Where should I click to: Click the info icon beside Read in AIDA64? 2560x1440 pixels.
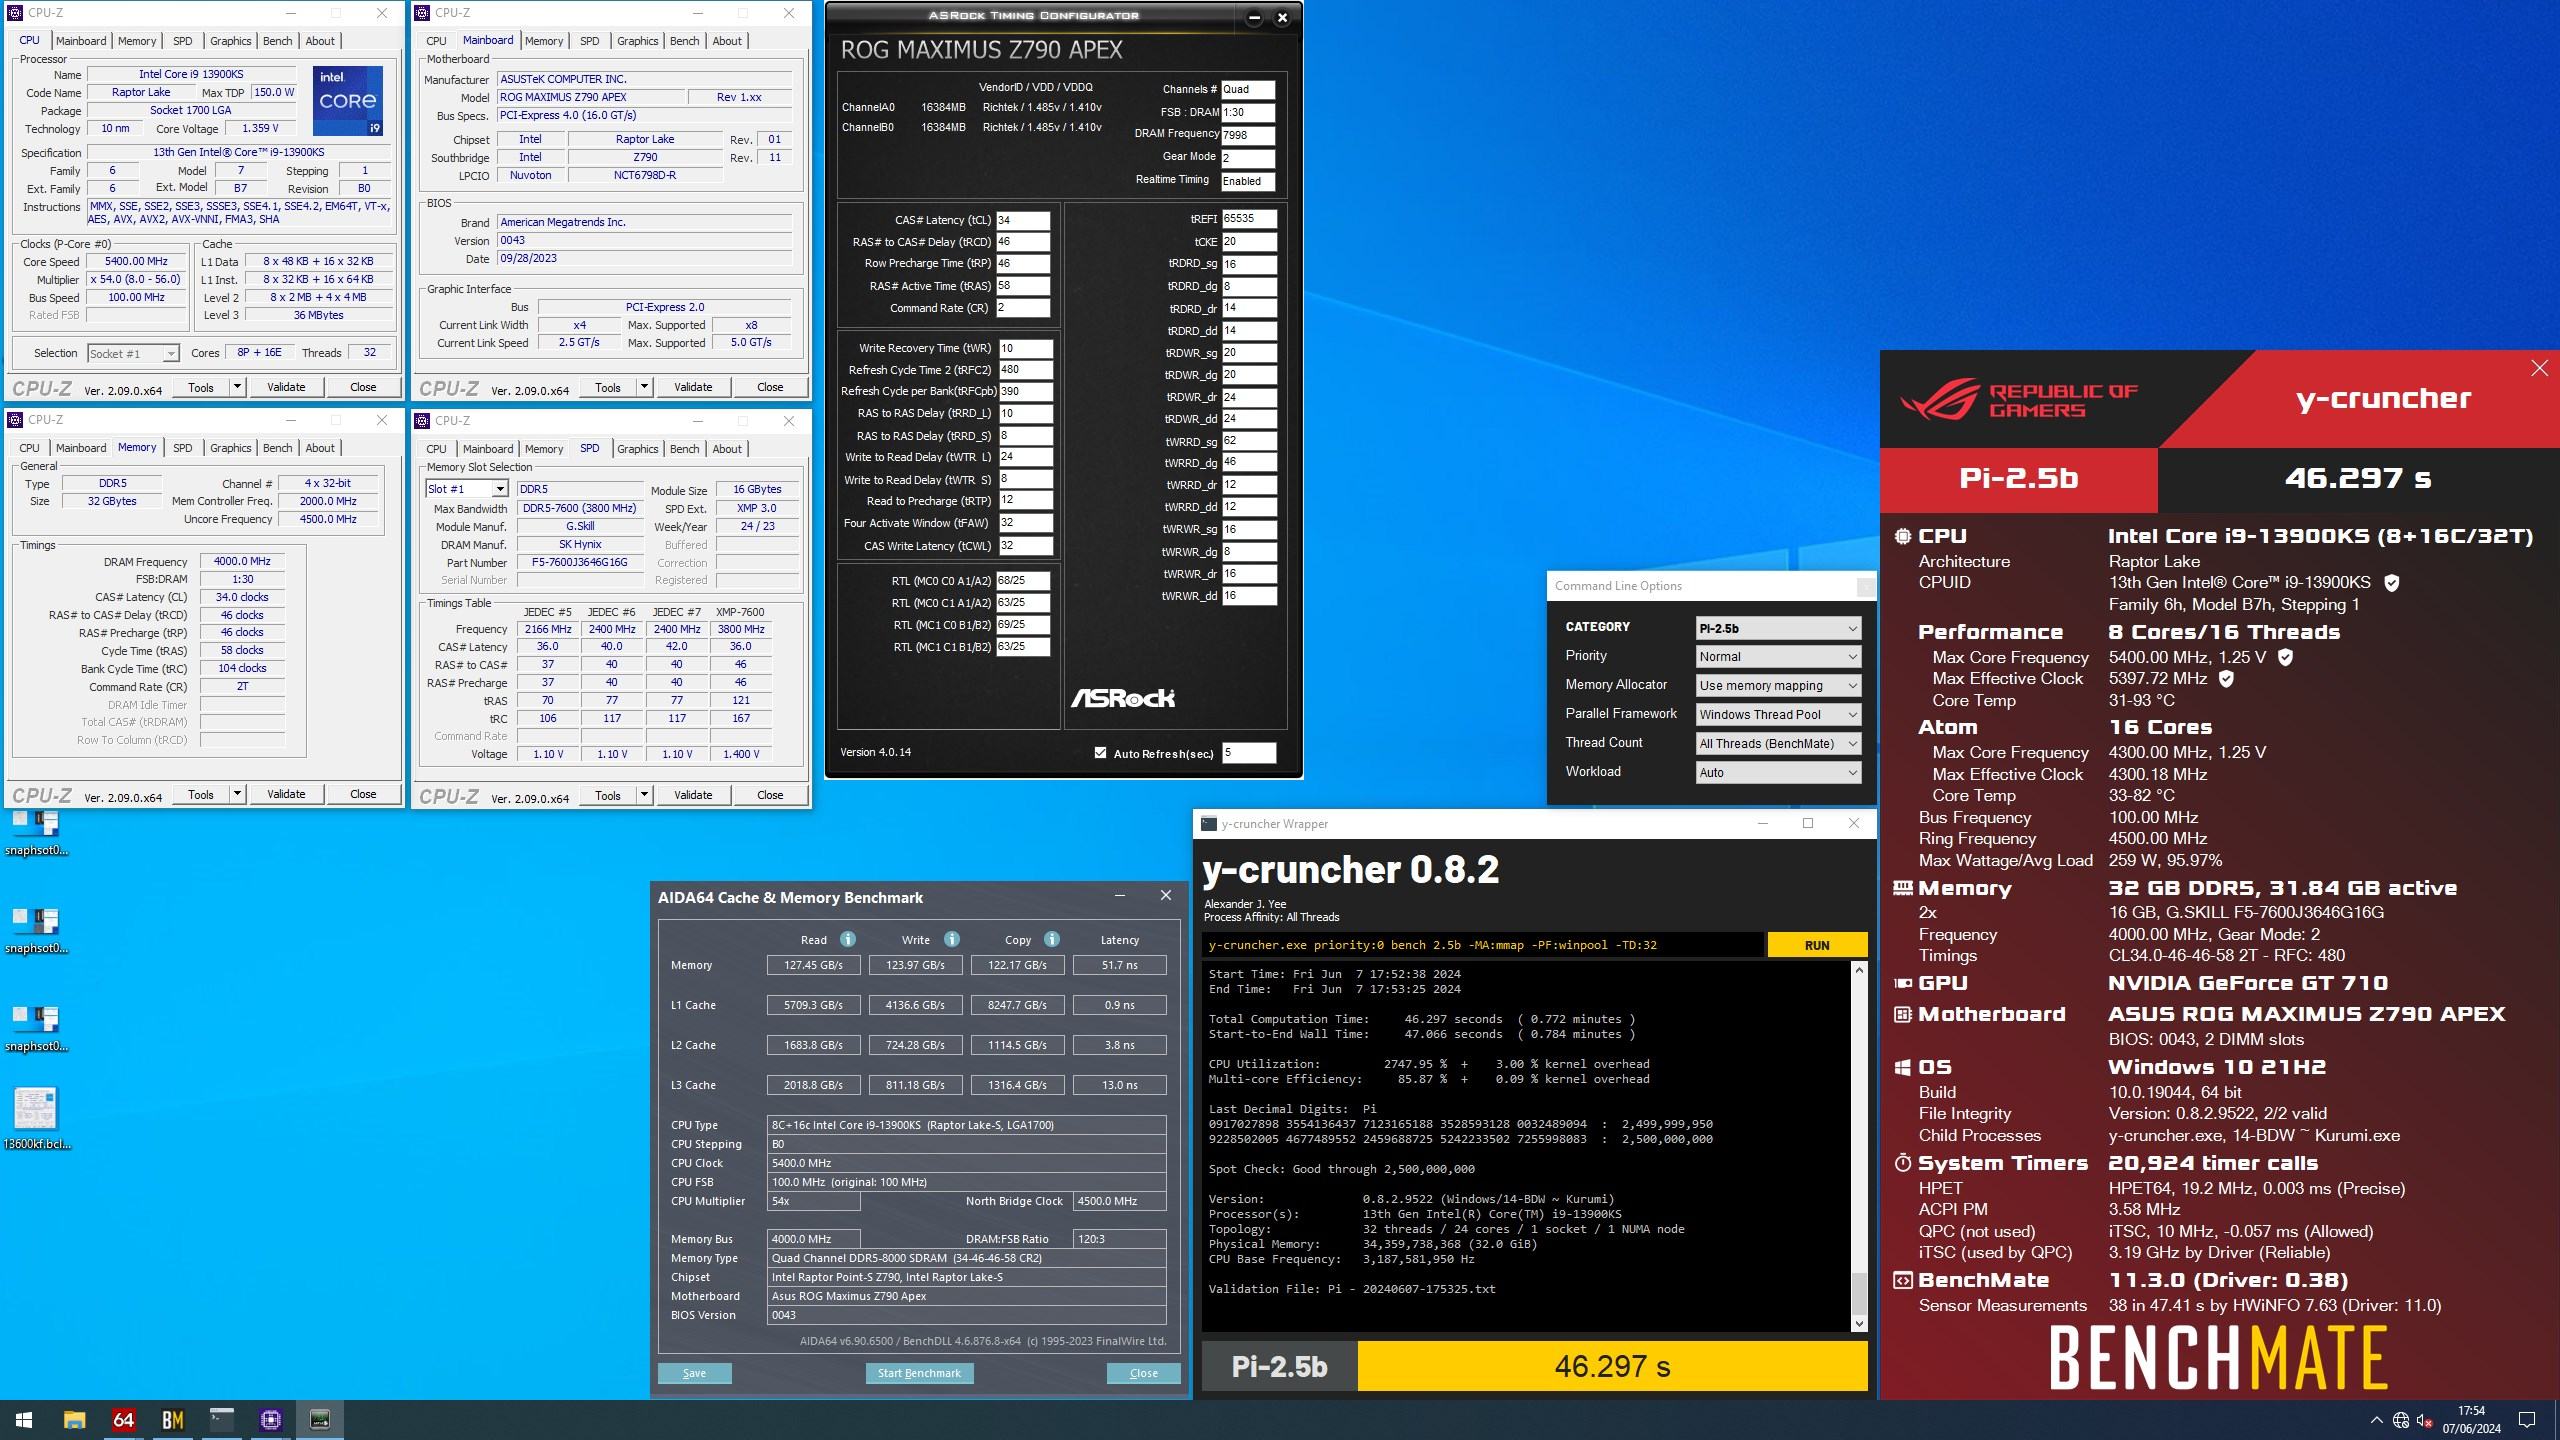[848, 939]
